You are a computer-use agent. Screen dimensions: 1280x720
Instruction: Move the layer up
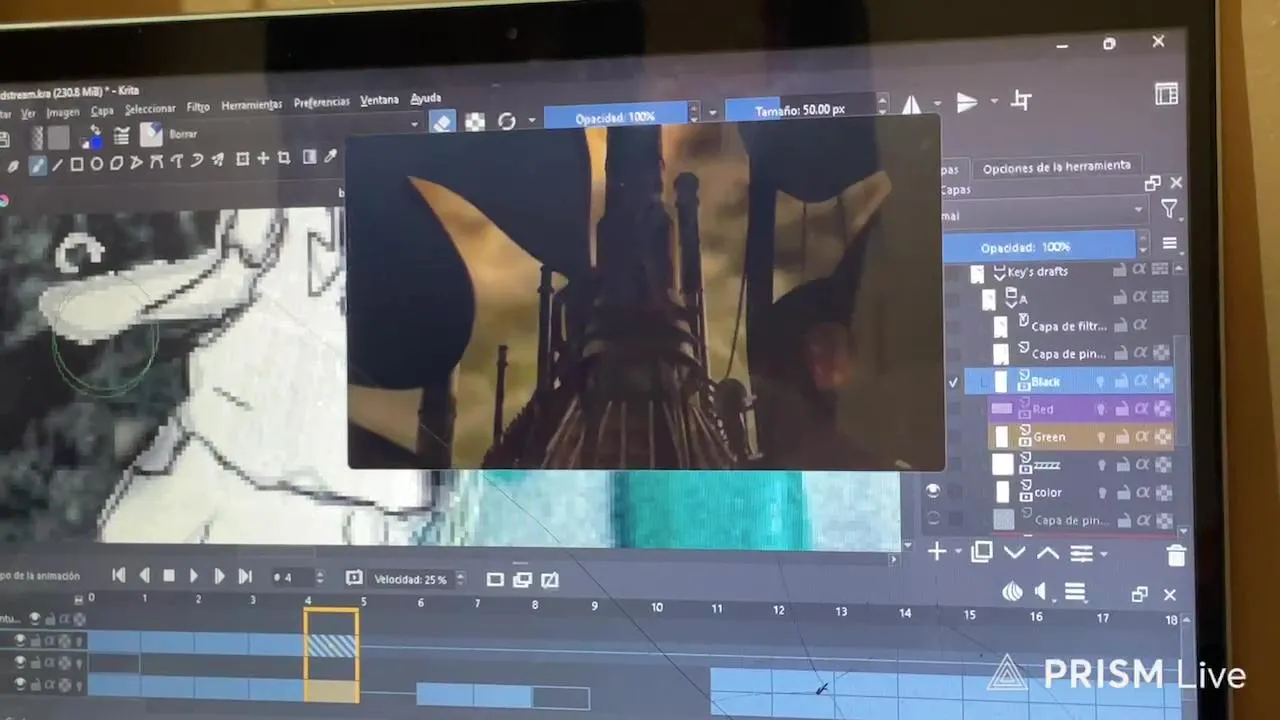click(1048, 552)
